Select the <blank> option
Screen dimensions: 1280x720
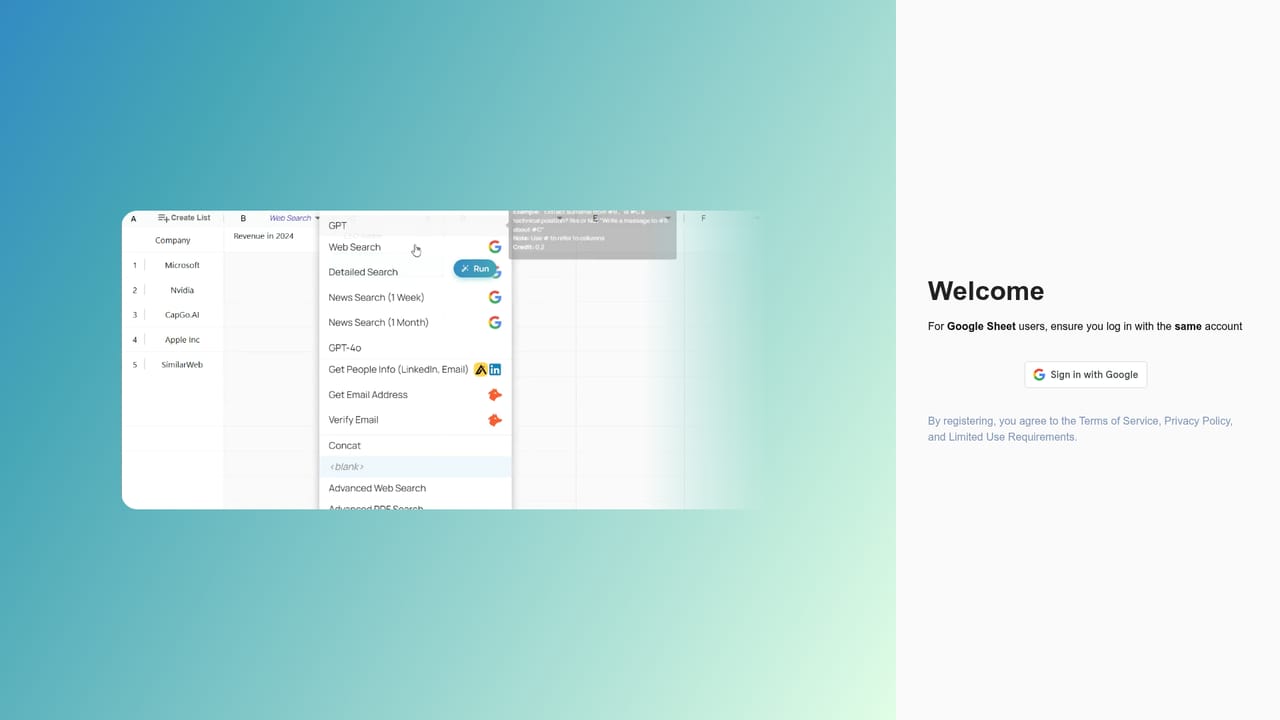point(416,467)
